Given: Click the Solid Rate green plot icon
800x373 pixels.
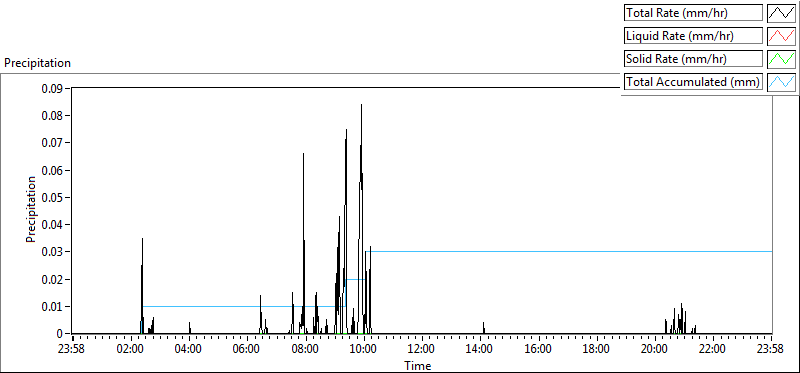Looking at the screenshot, I should click(x=781, y=59).
